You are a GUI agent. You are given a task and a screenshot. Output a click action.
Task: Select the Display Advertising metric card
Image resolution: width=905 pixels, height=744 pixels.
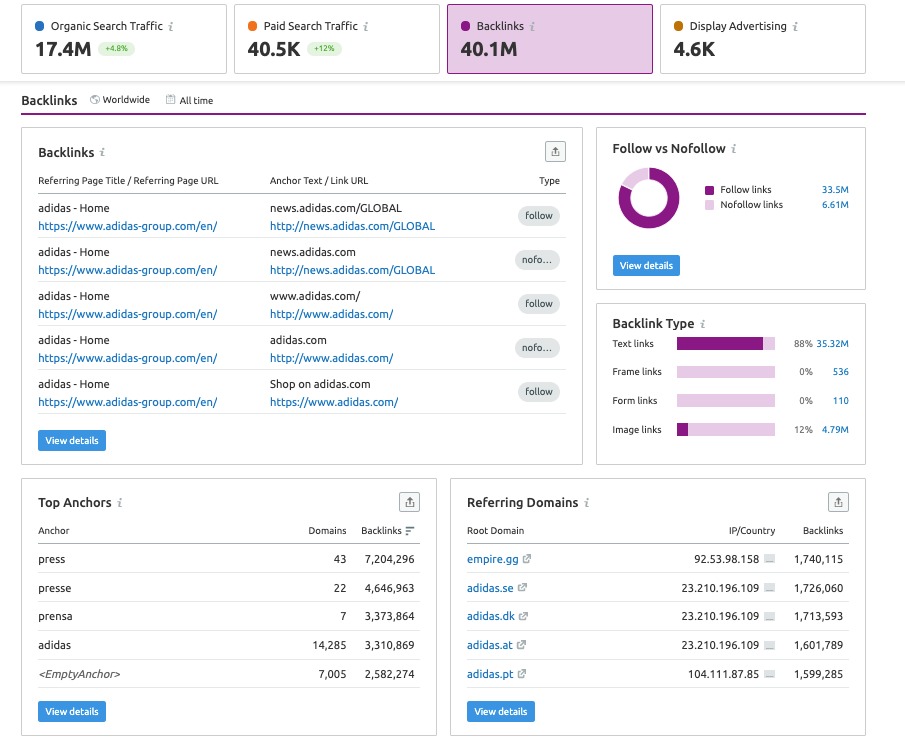pyautogui.click(x=763, y=39)
